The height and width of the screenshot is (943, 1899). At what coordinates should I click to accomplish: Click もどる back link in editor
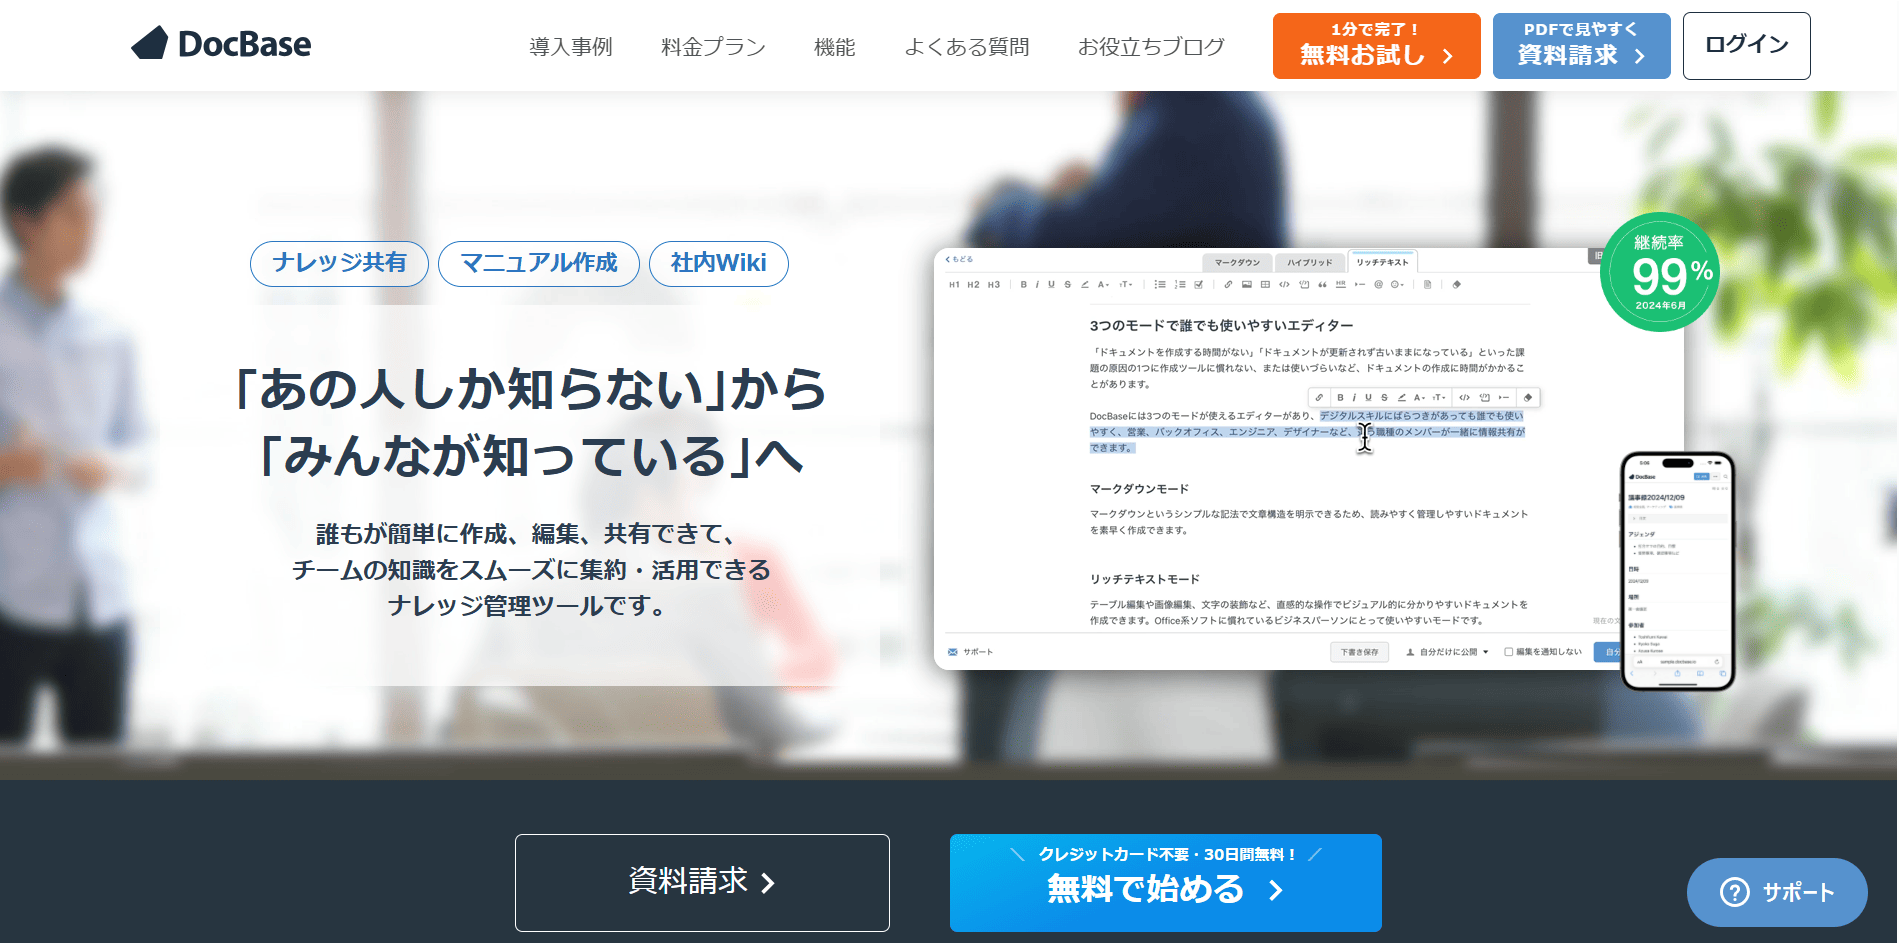[x=959, y=259]
